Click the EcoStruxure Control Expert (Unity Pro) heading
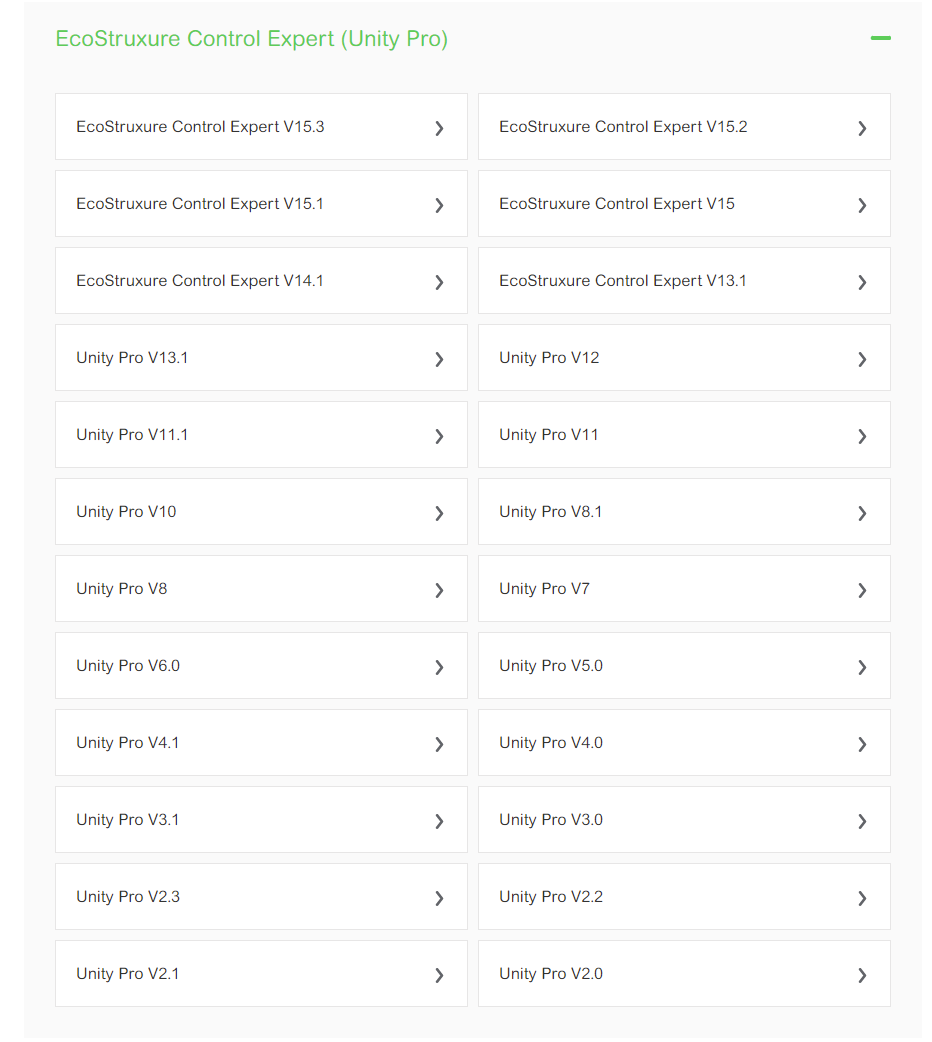 pos(252,39)
